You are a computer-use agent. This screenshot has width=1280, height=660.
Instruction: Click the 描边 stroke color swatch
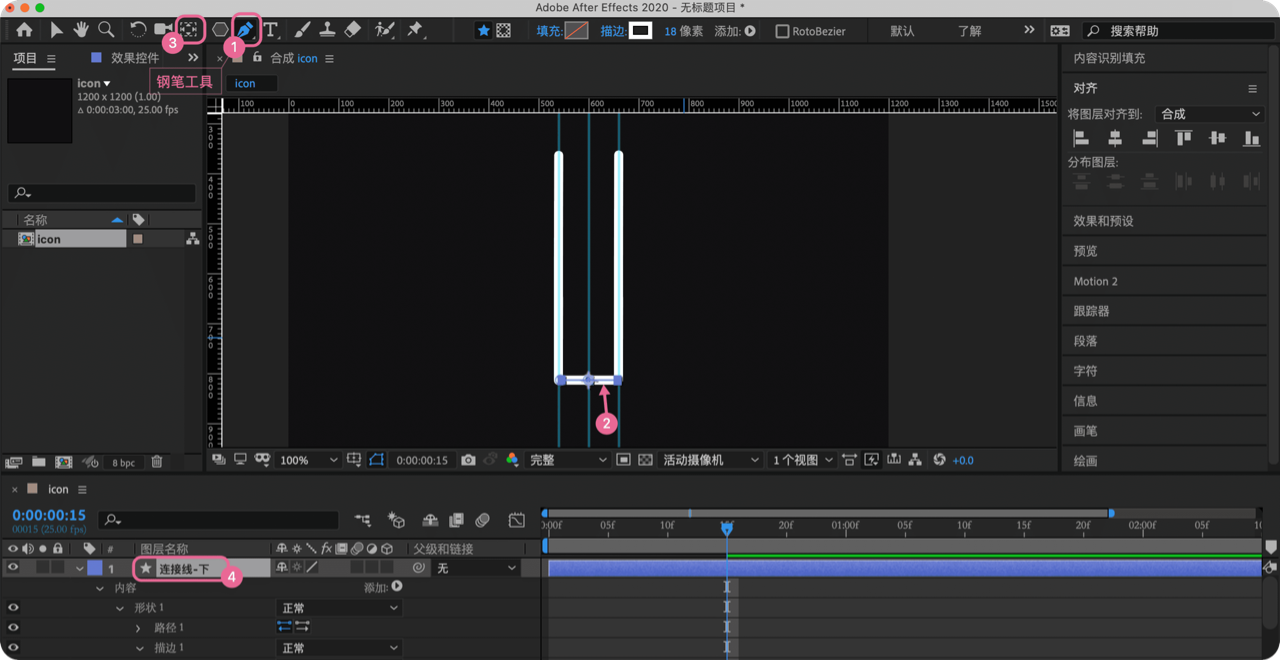coord(640,31)
